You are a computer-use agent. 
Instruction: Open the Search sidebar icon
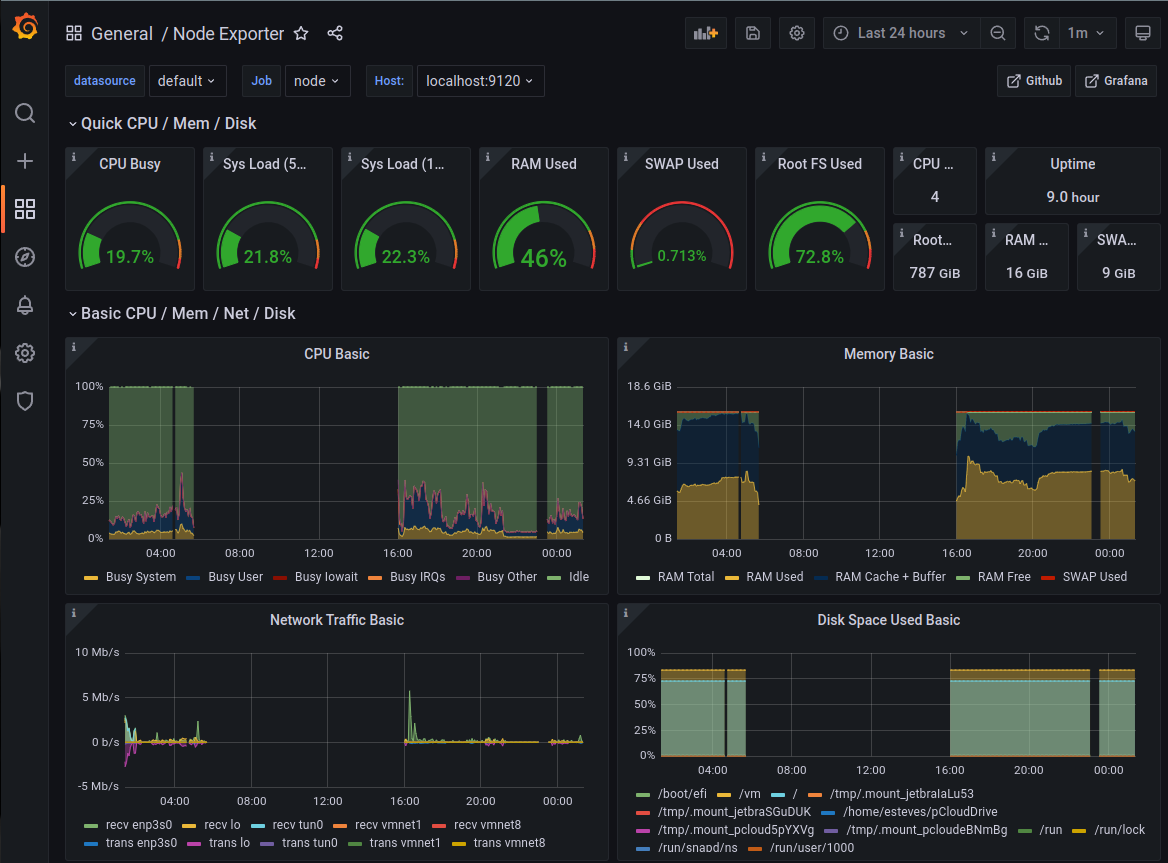24,113
